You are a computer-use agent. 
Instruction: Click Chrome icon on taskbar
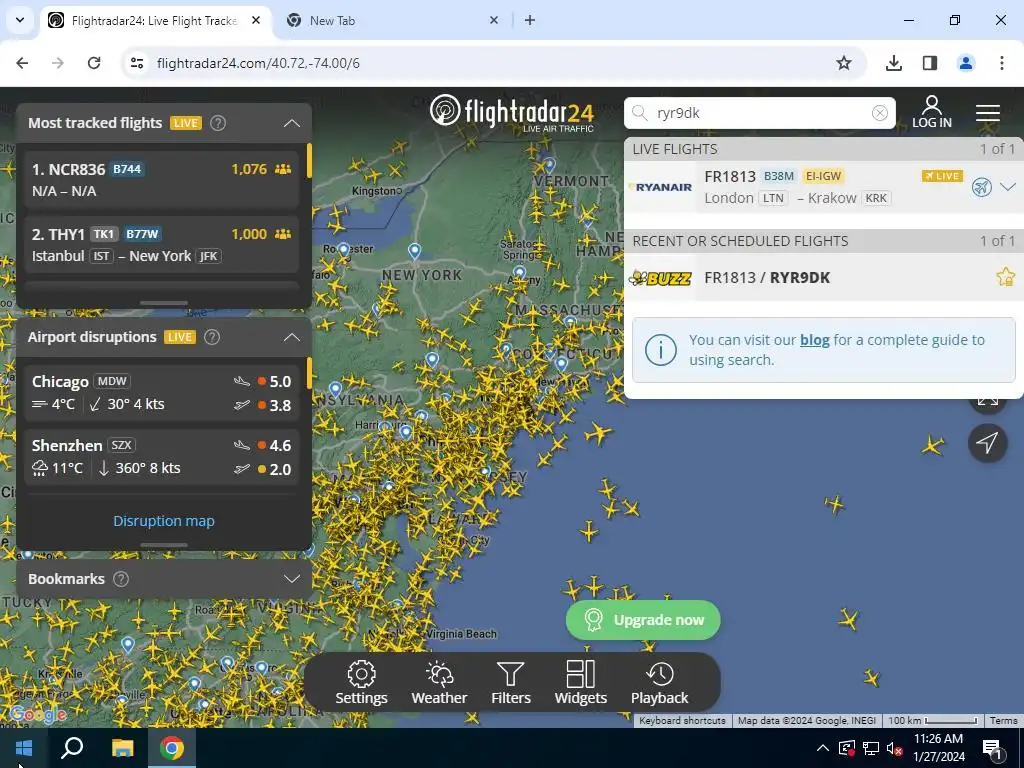pos(172,748)
